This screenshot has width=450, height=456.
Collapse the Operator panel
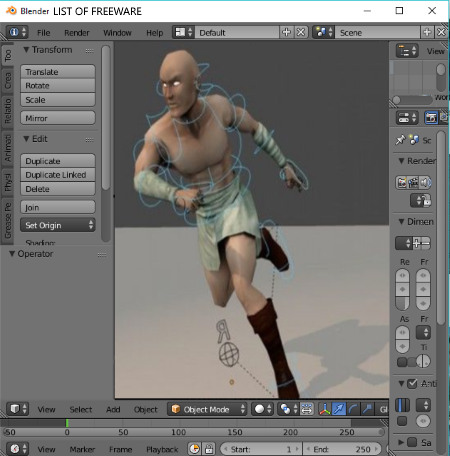click(x=12, y=254)
